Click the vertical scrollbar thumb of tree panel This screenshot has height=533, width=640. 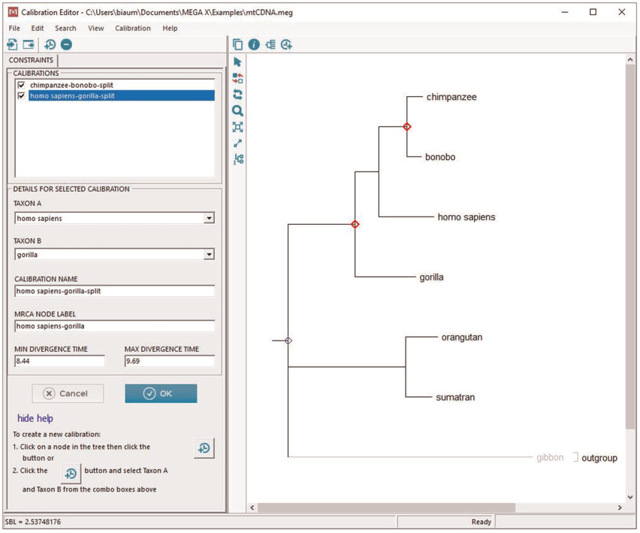(x=630, y=247)
